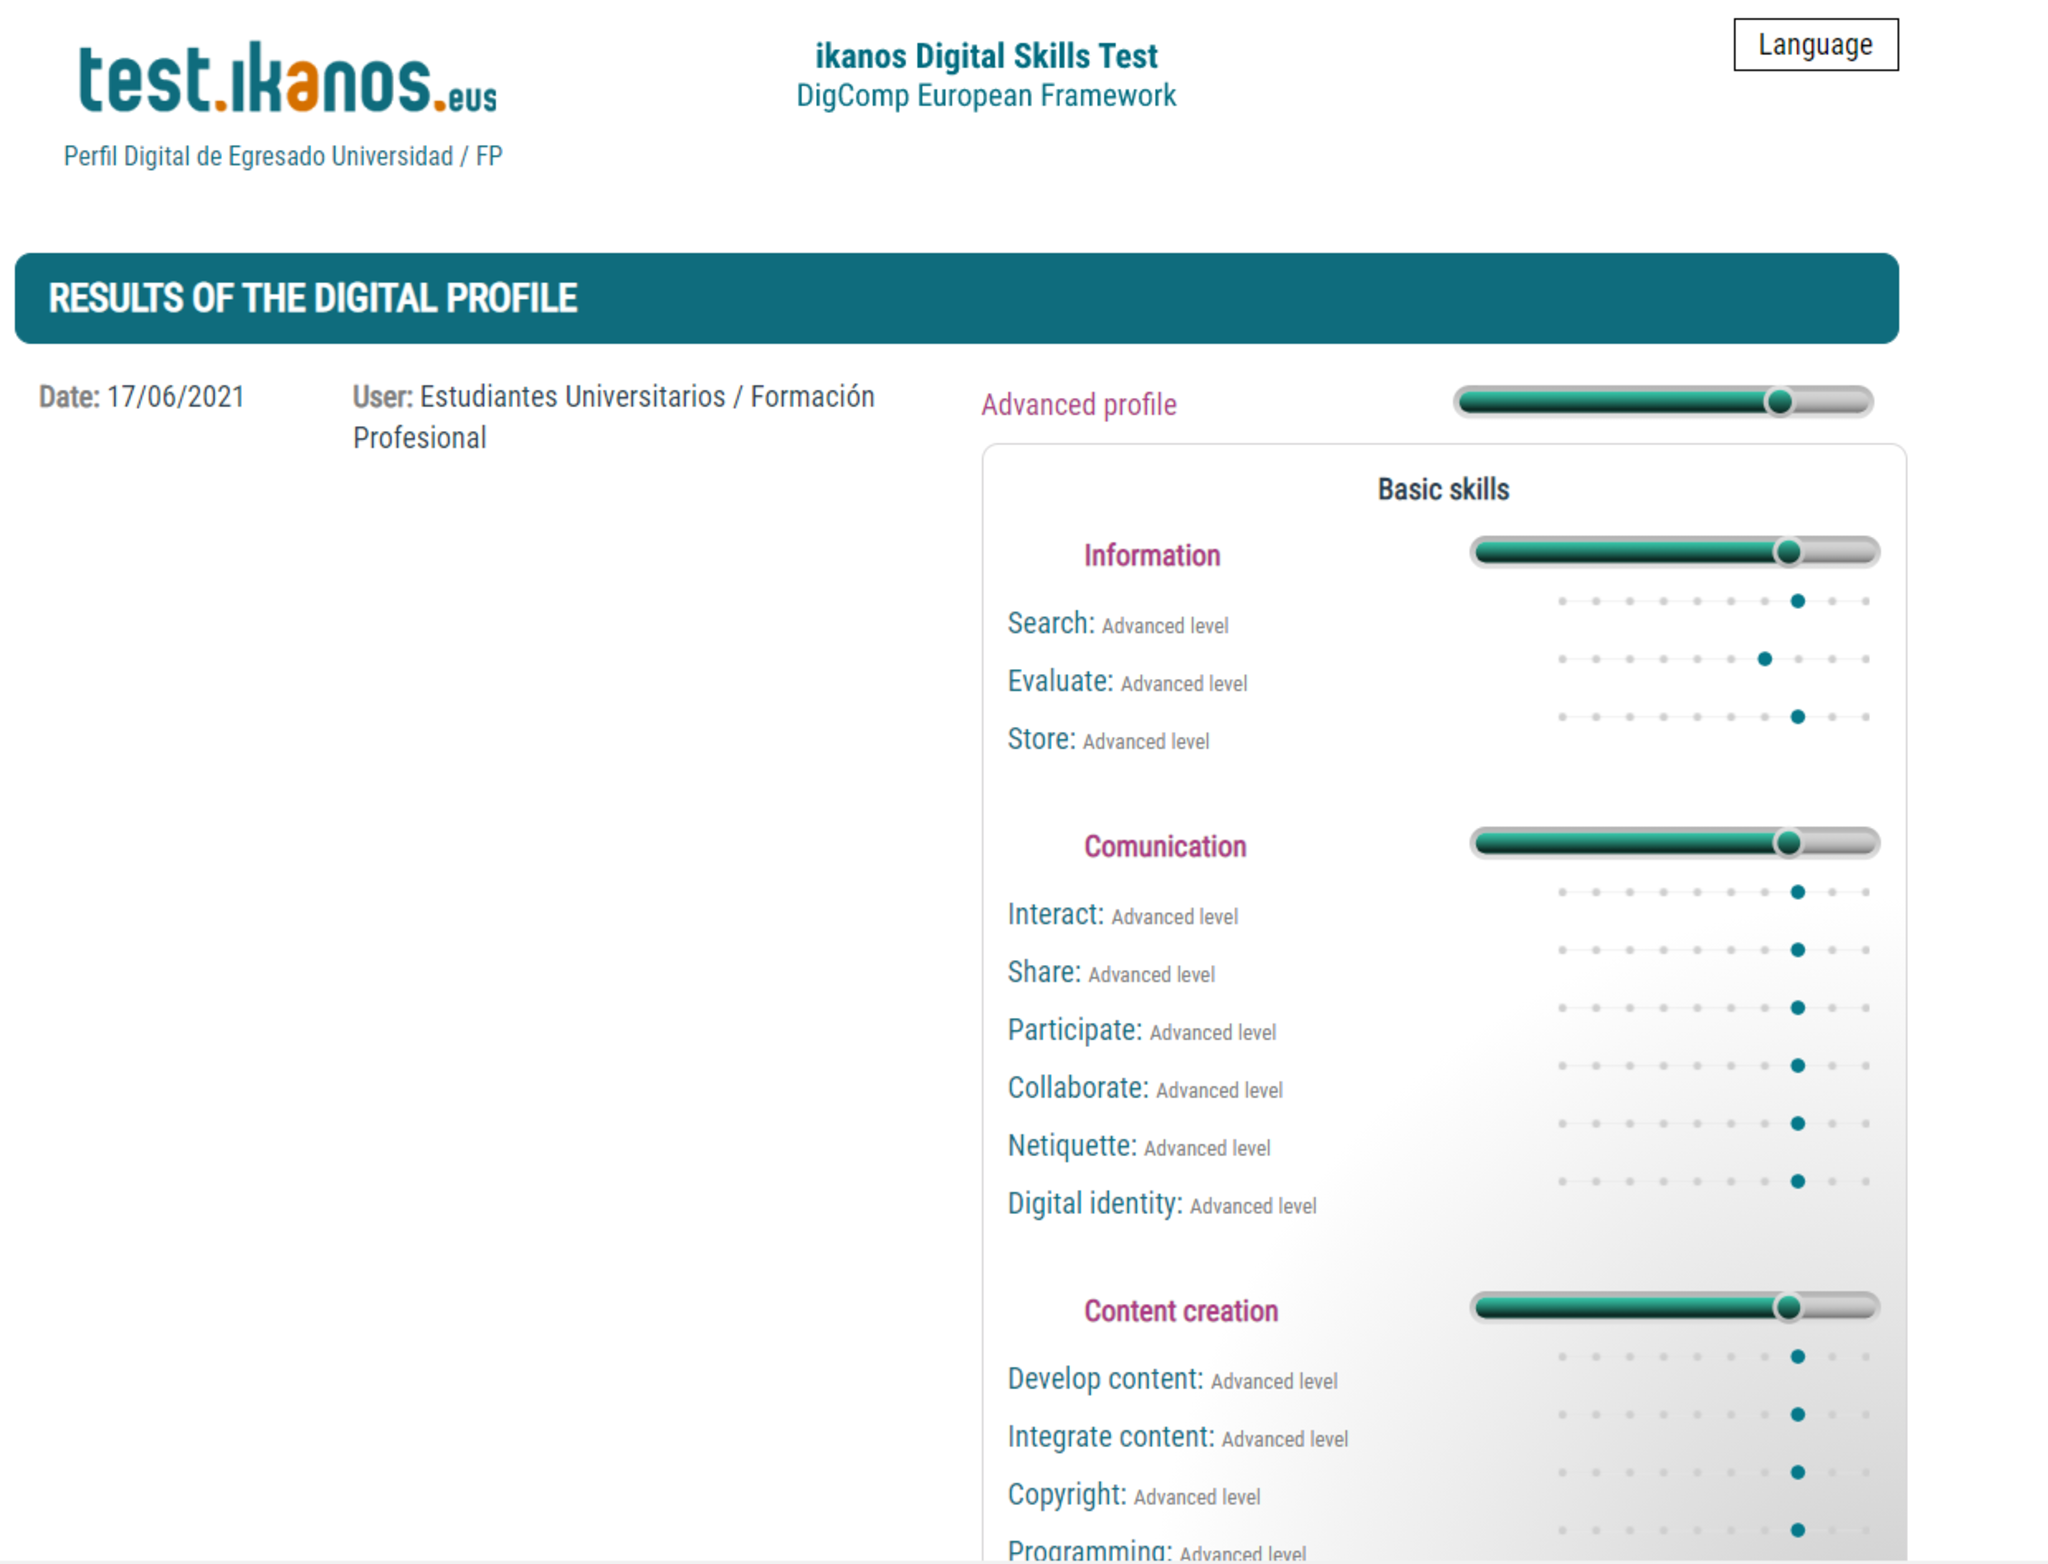Click the Comunication slider knob
This screenshot has height=1564, width=2048.
point(1788,843)
